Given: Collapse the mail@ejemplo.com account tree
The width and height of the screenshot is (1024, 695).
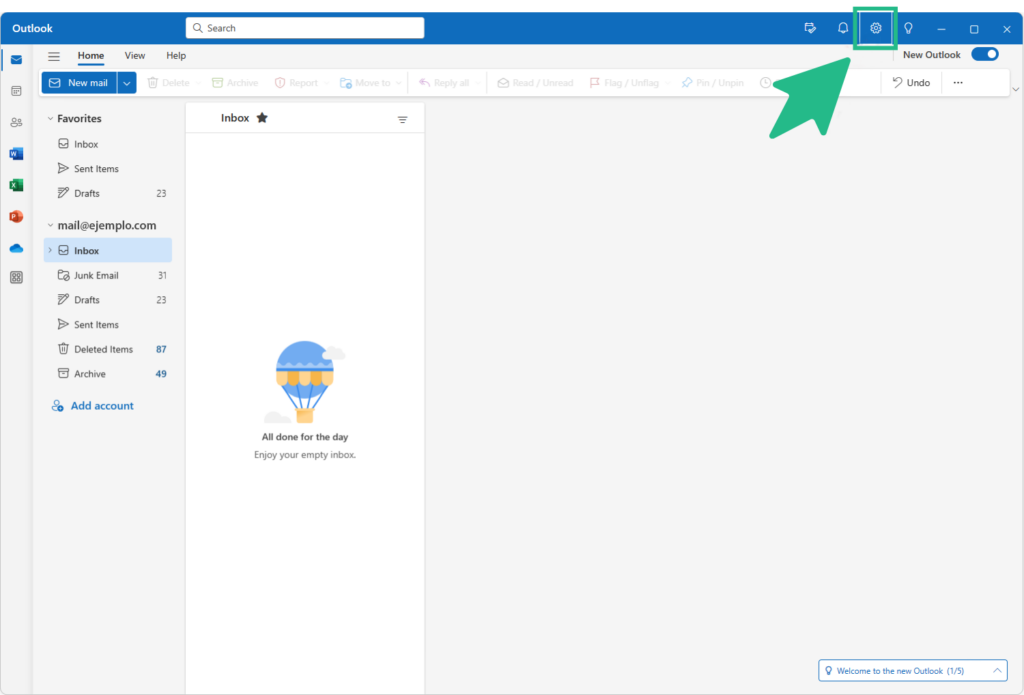Looking at the screenshot, I should pyautogui.click(x=50, y=226).
